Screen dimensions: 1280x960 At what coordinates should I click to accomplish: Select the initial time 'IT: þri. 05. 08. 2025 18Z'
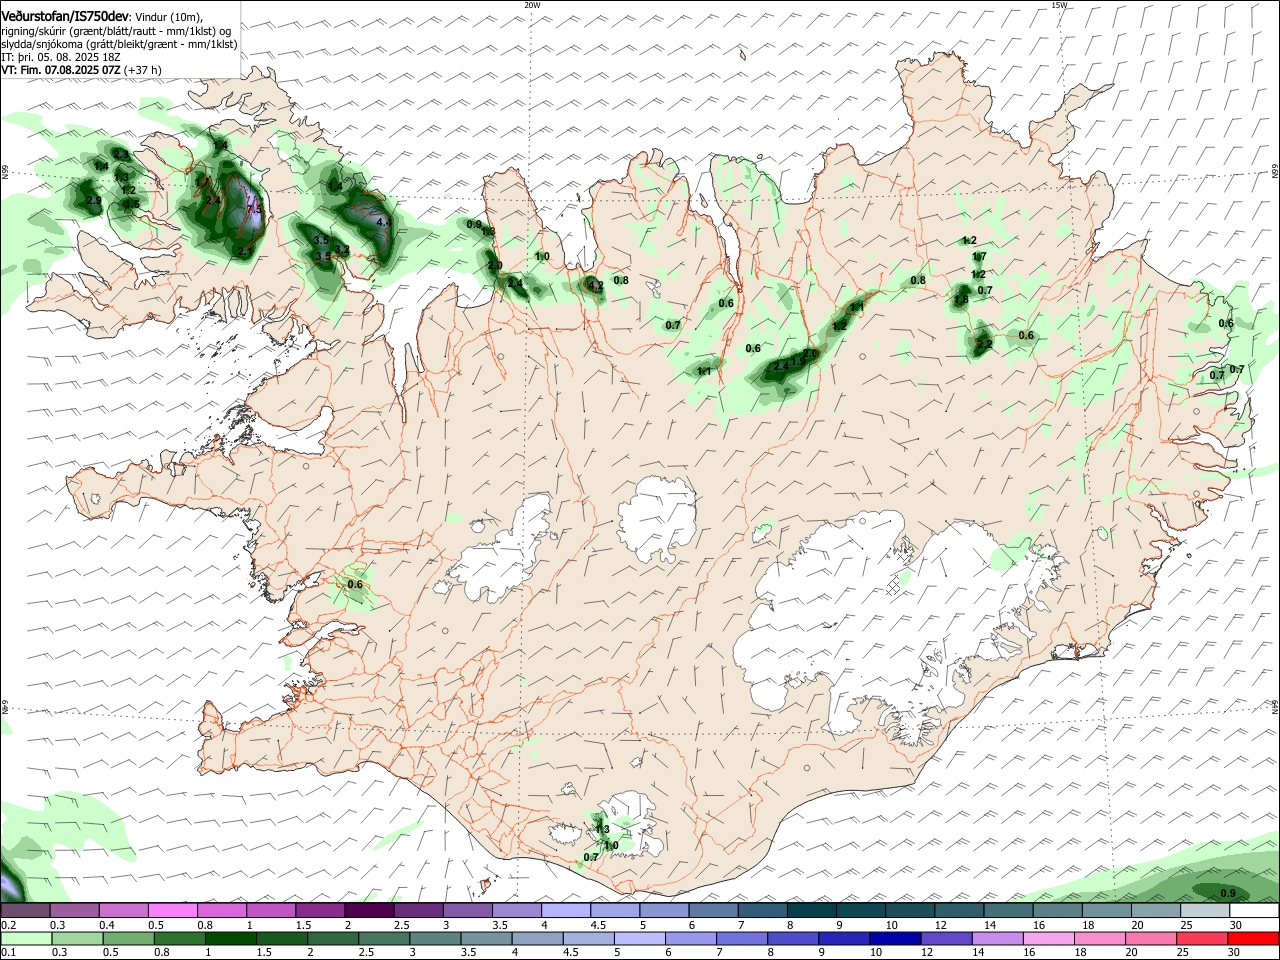point(61,57)
